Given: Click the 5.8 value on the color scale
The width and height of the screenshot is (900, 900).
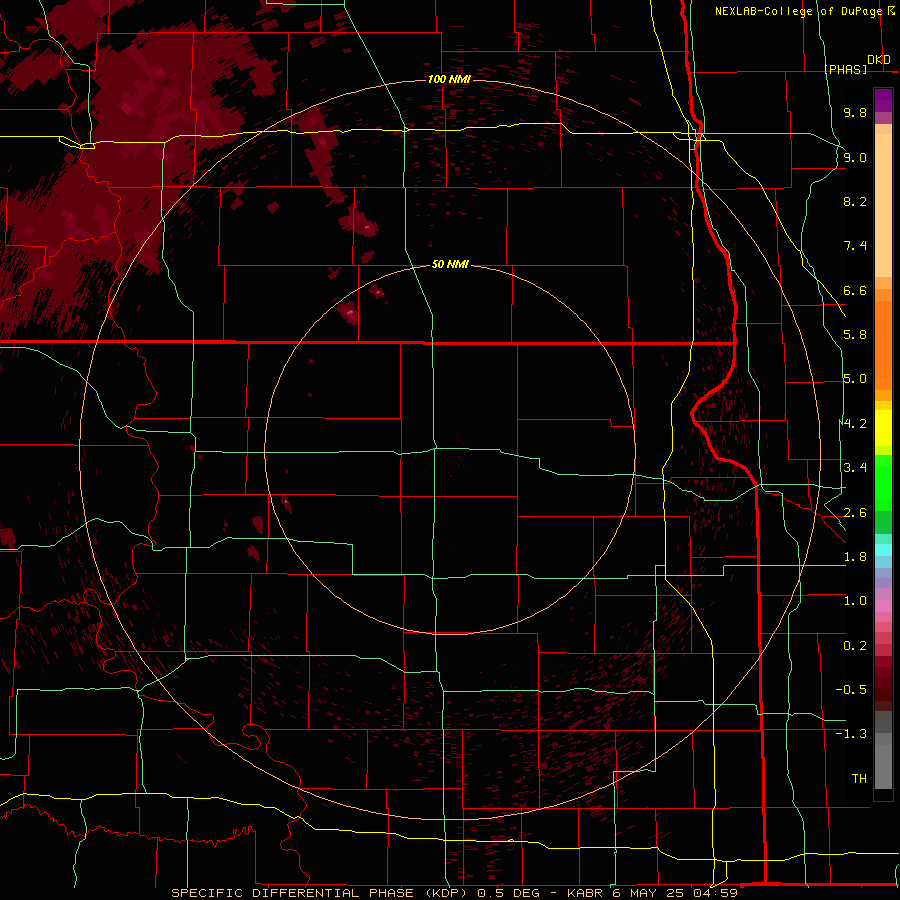Looking at the screenshot, I should tap(855, 335).
